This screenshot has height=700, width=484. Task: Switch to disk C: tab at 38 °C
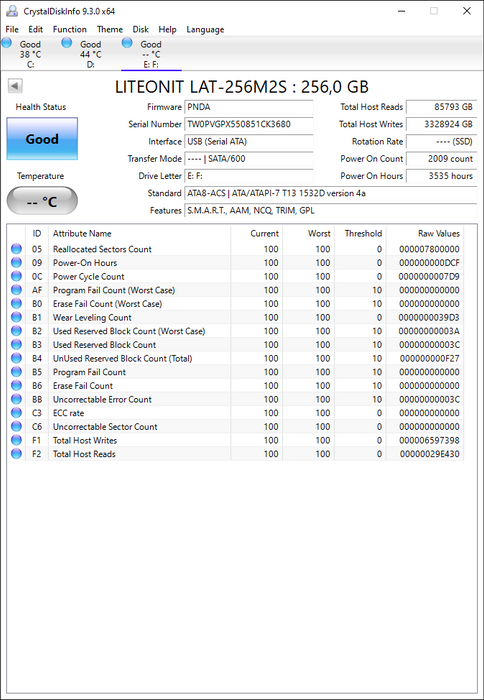pos(30,54)
